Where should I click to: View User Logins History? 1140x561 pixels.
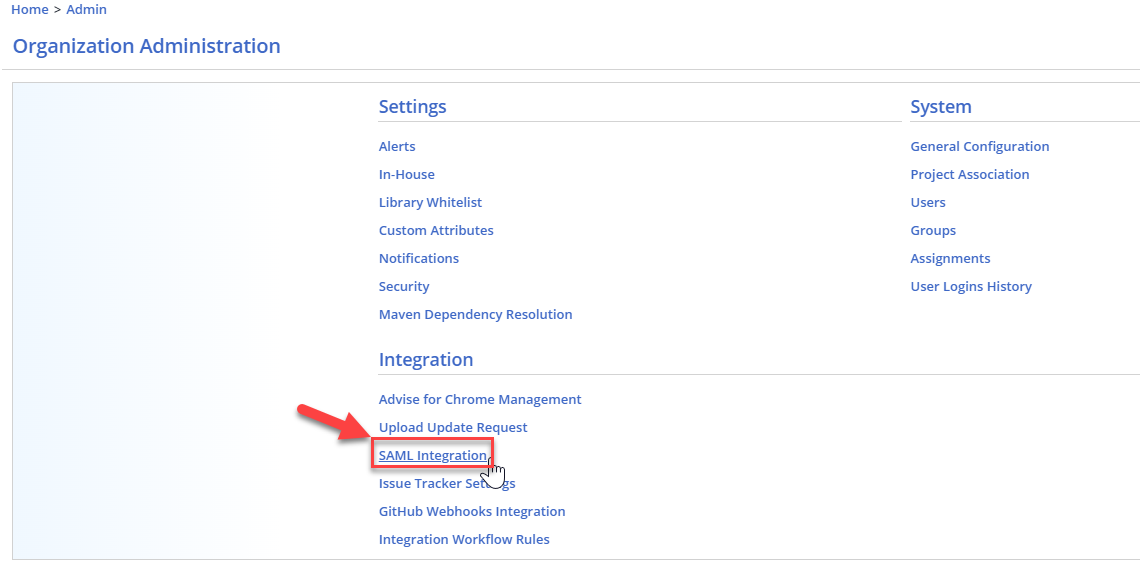pyautogui.click(x=970, y=286)
